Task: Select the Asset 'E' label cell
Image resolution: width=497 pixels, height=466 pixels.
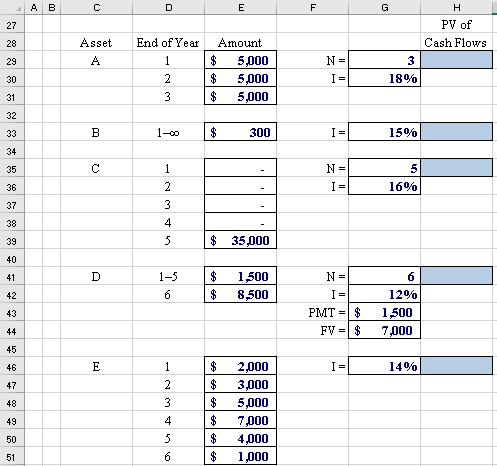Action: click(97, 366)
